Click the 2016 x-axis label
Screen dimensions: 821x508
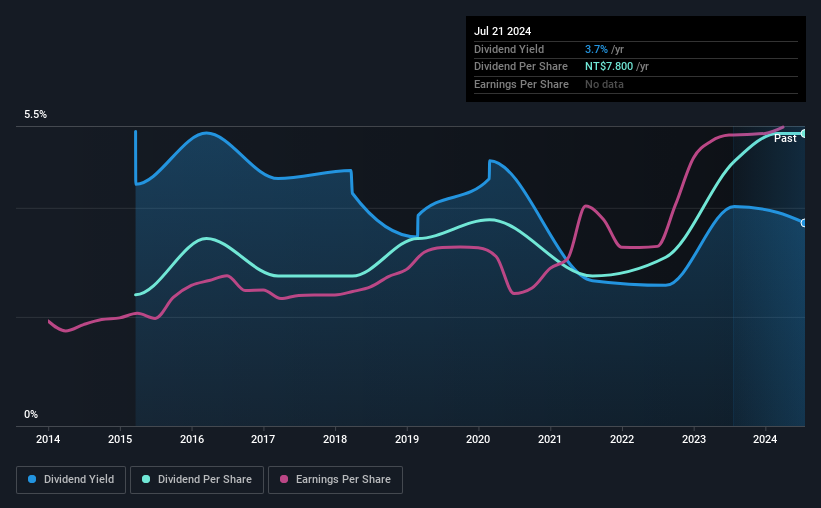[192, 439]
